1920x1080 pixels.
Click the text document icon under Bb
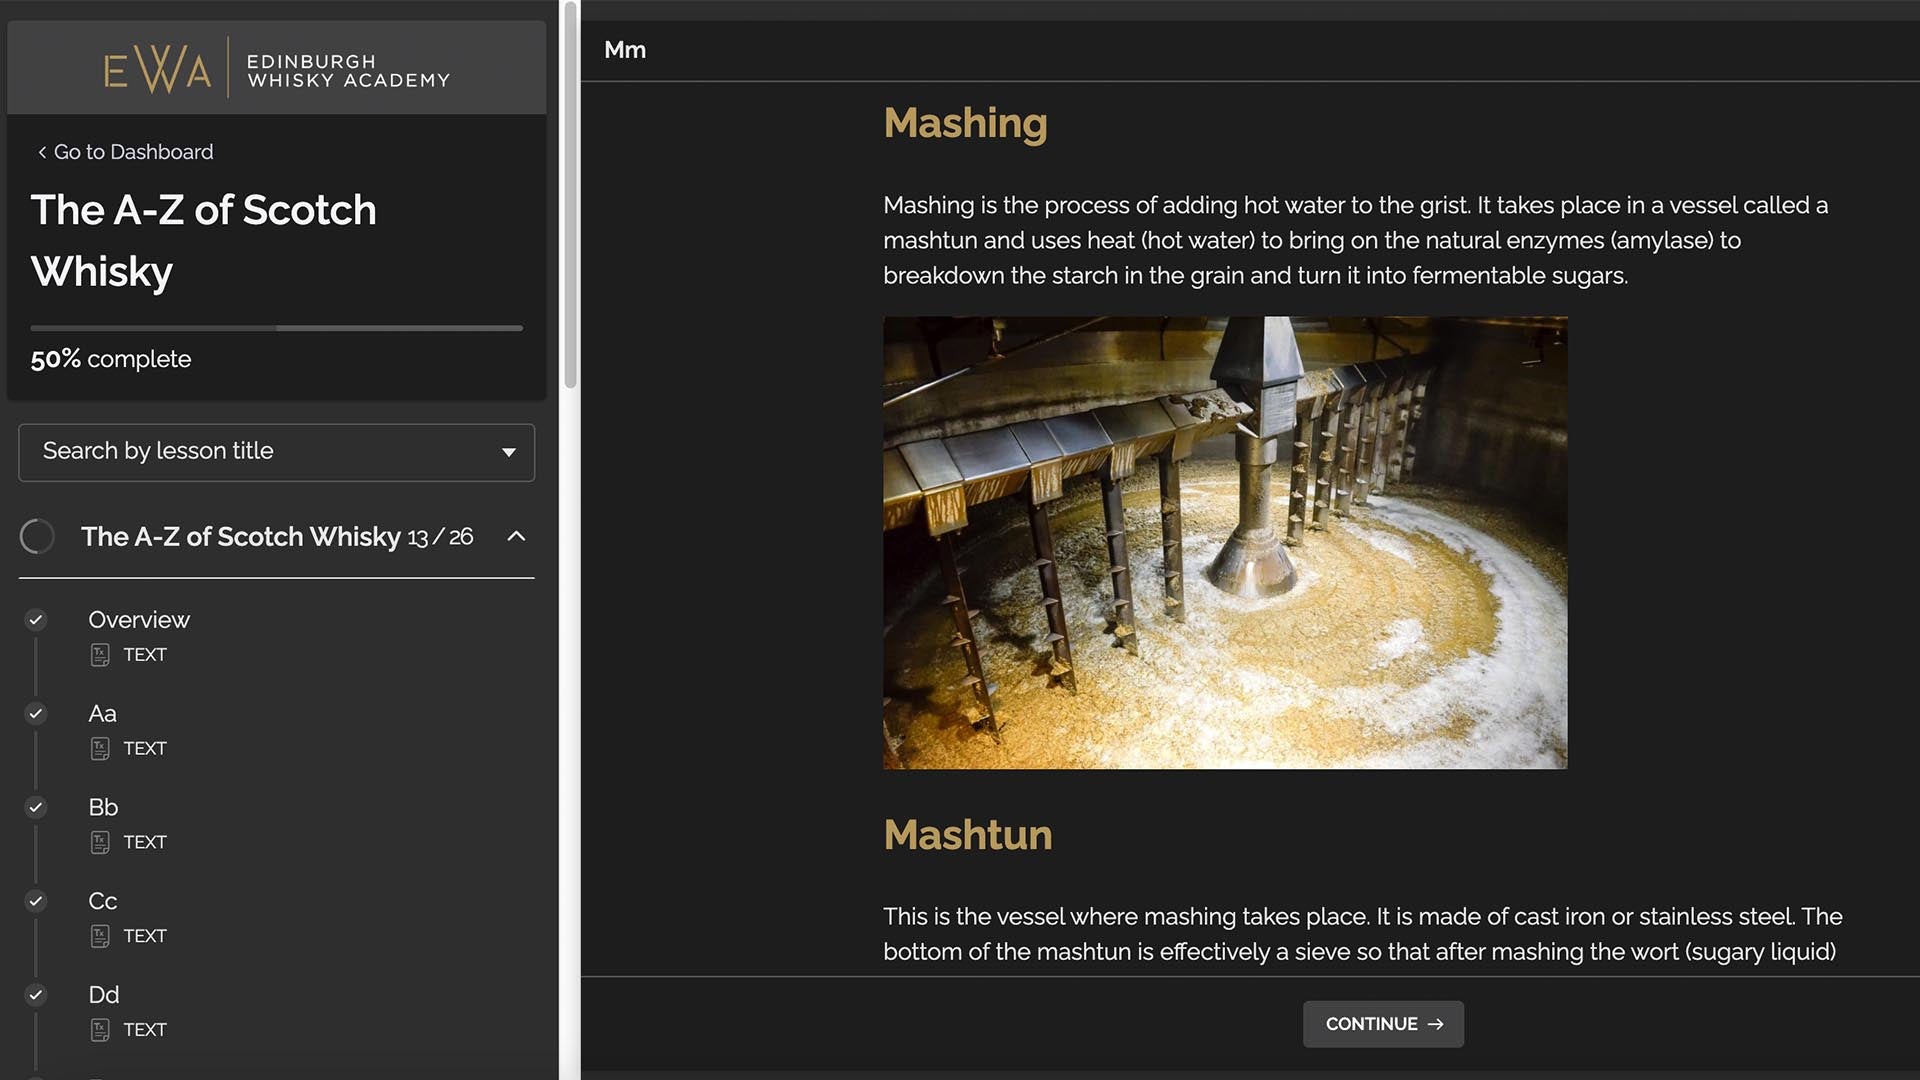click(x=100, y=843)
